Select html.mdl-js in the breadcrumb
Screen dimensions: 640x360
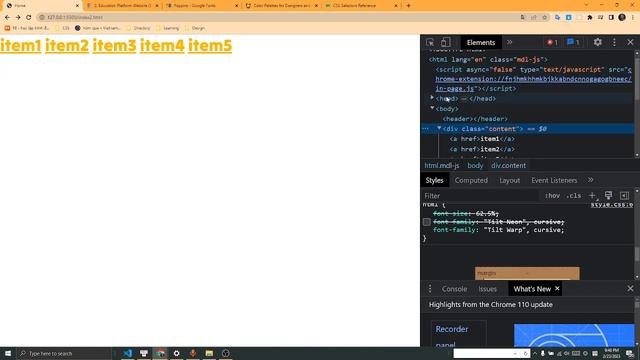[x=442, y=165]
